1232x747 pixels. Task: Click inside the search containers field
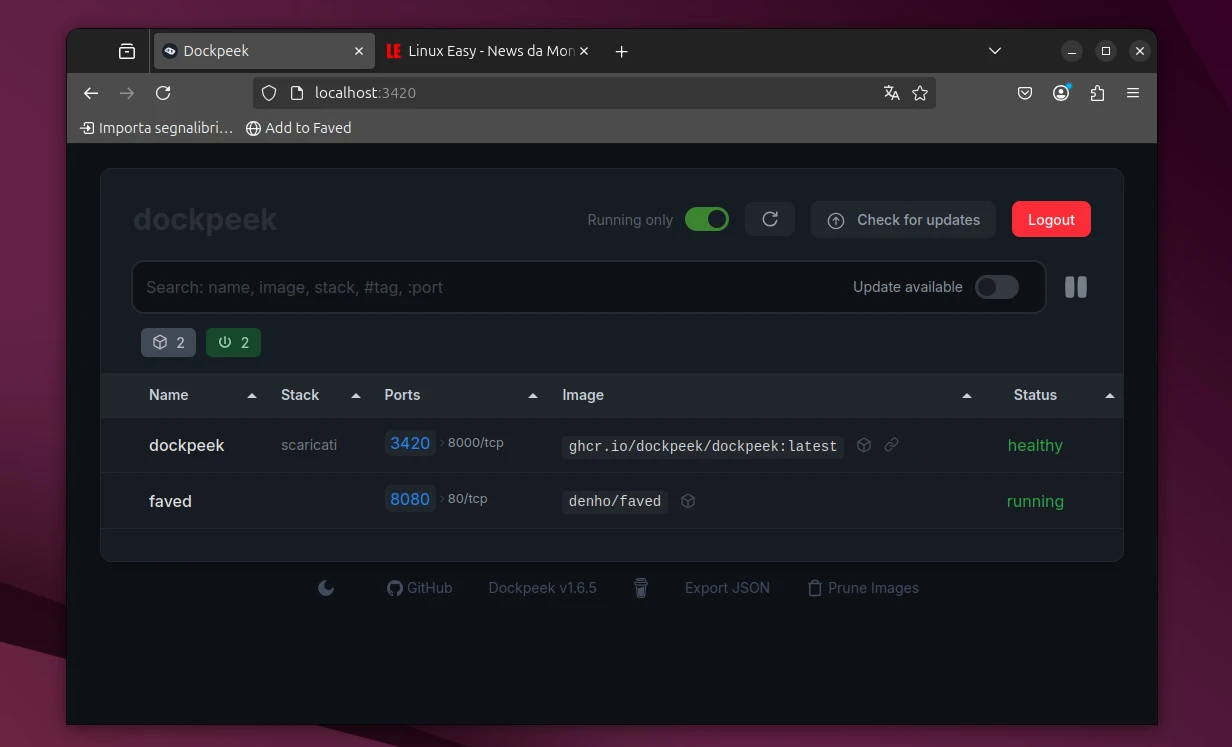click(400, 287)
